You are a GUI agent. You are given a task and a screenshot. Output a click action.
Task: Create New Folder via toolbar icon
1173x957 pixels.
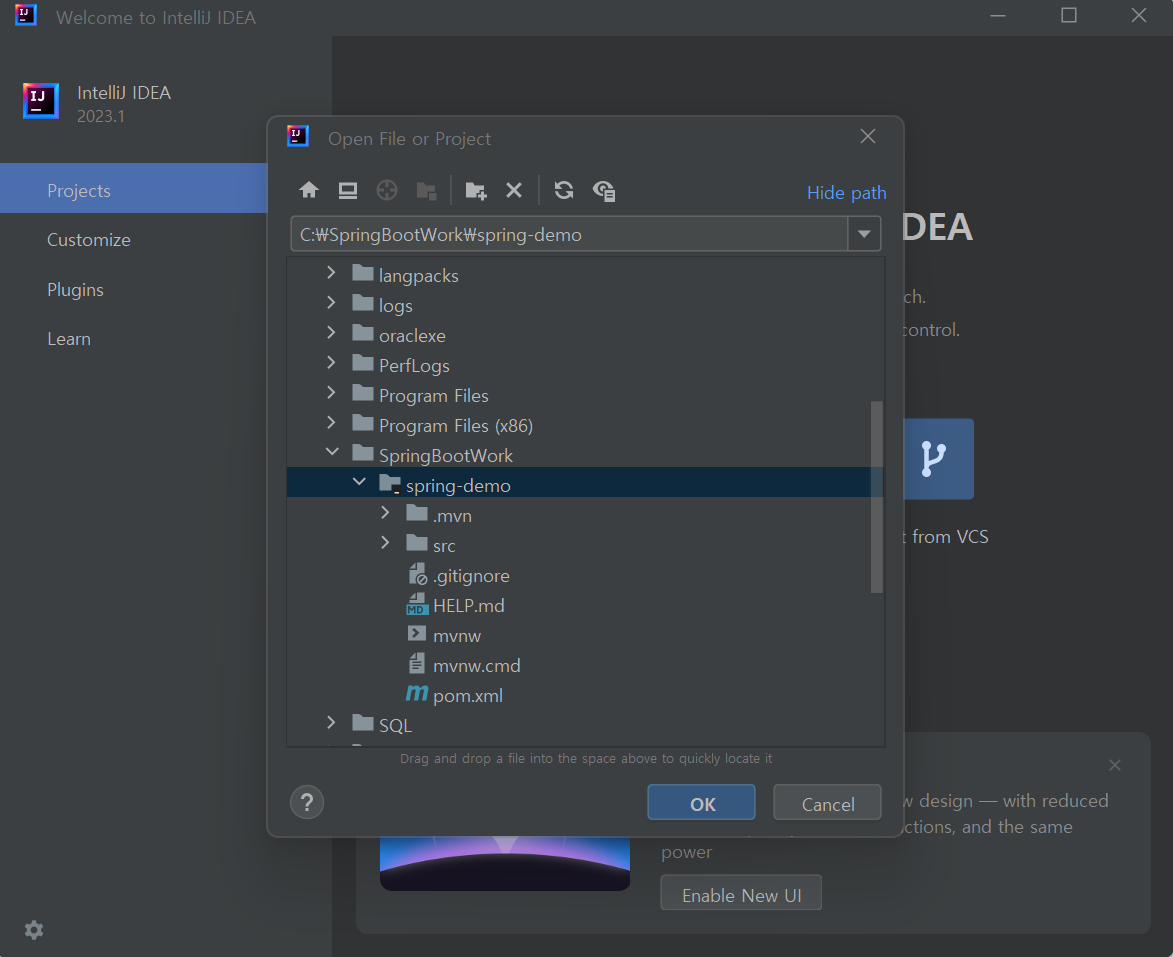click(476, 191)
